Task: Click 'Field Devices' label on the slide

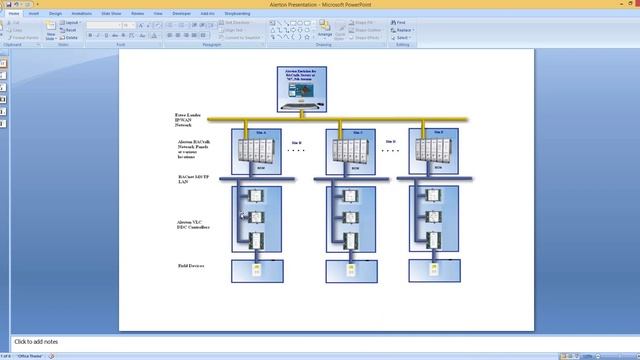Action: pos(191,266)
